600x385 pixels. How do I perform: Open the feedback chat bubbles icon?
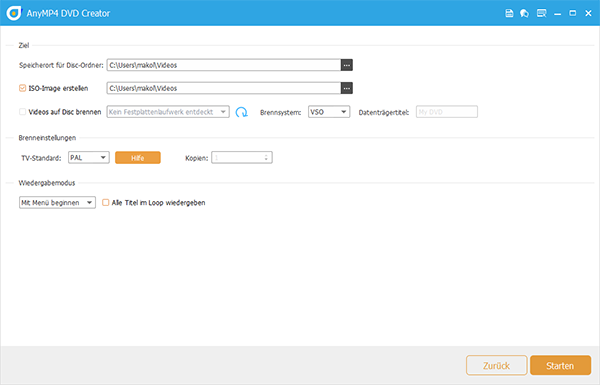click(x=524, y=13)
